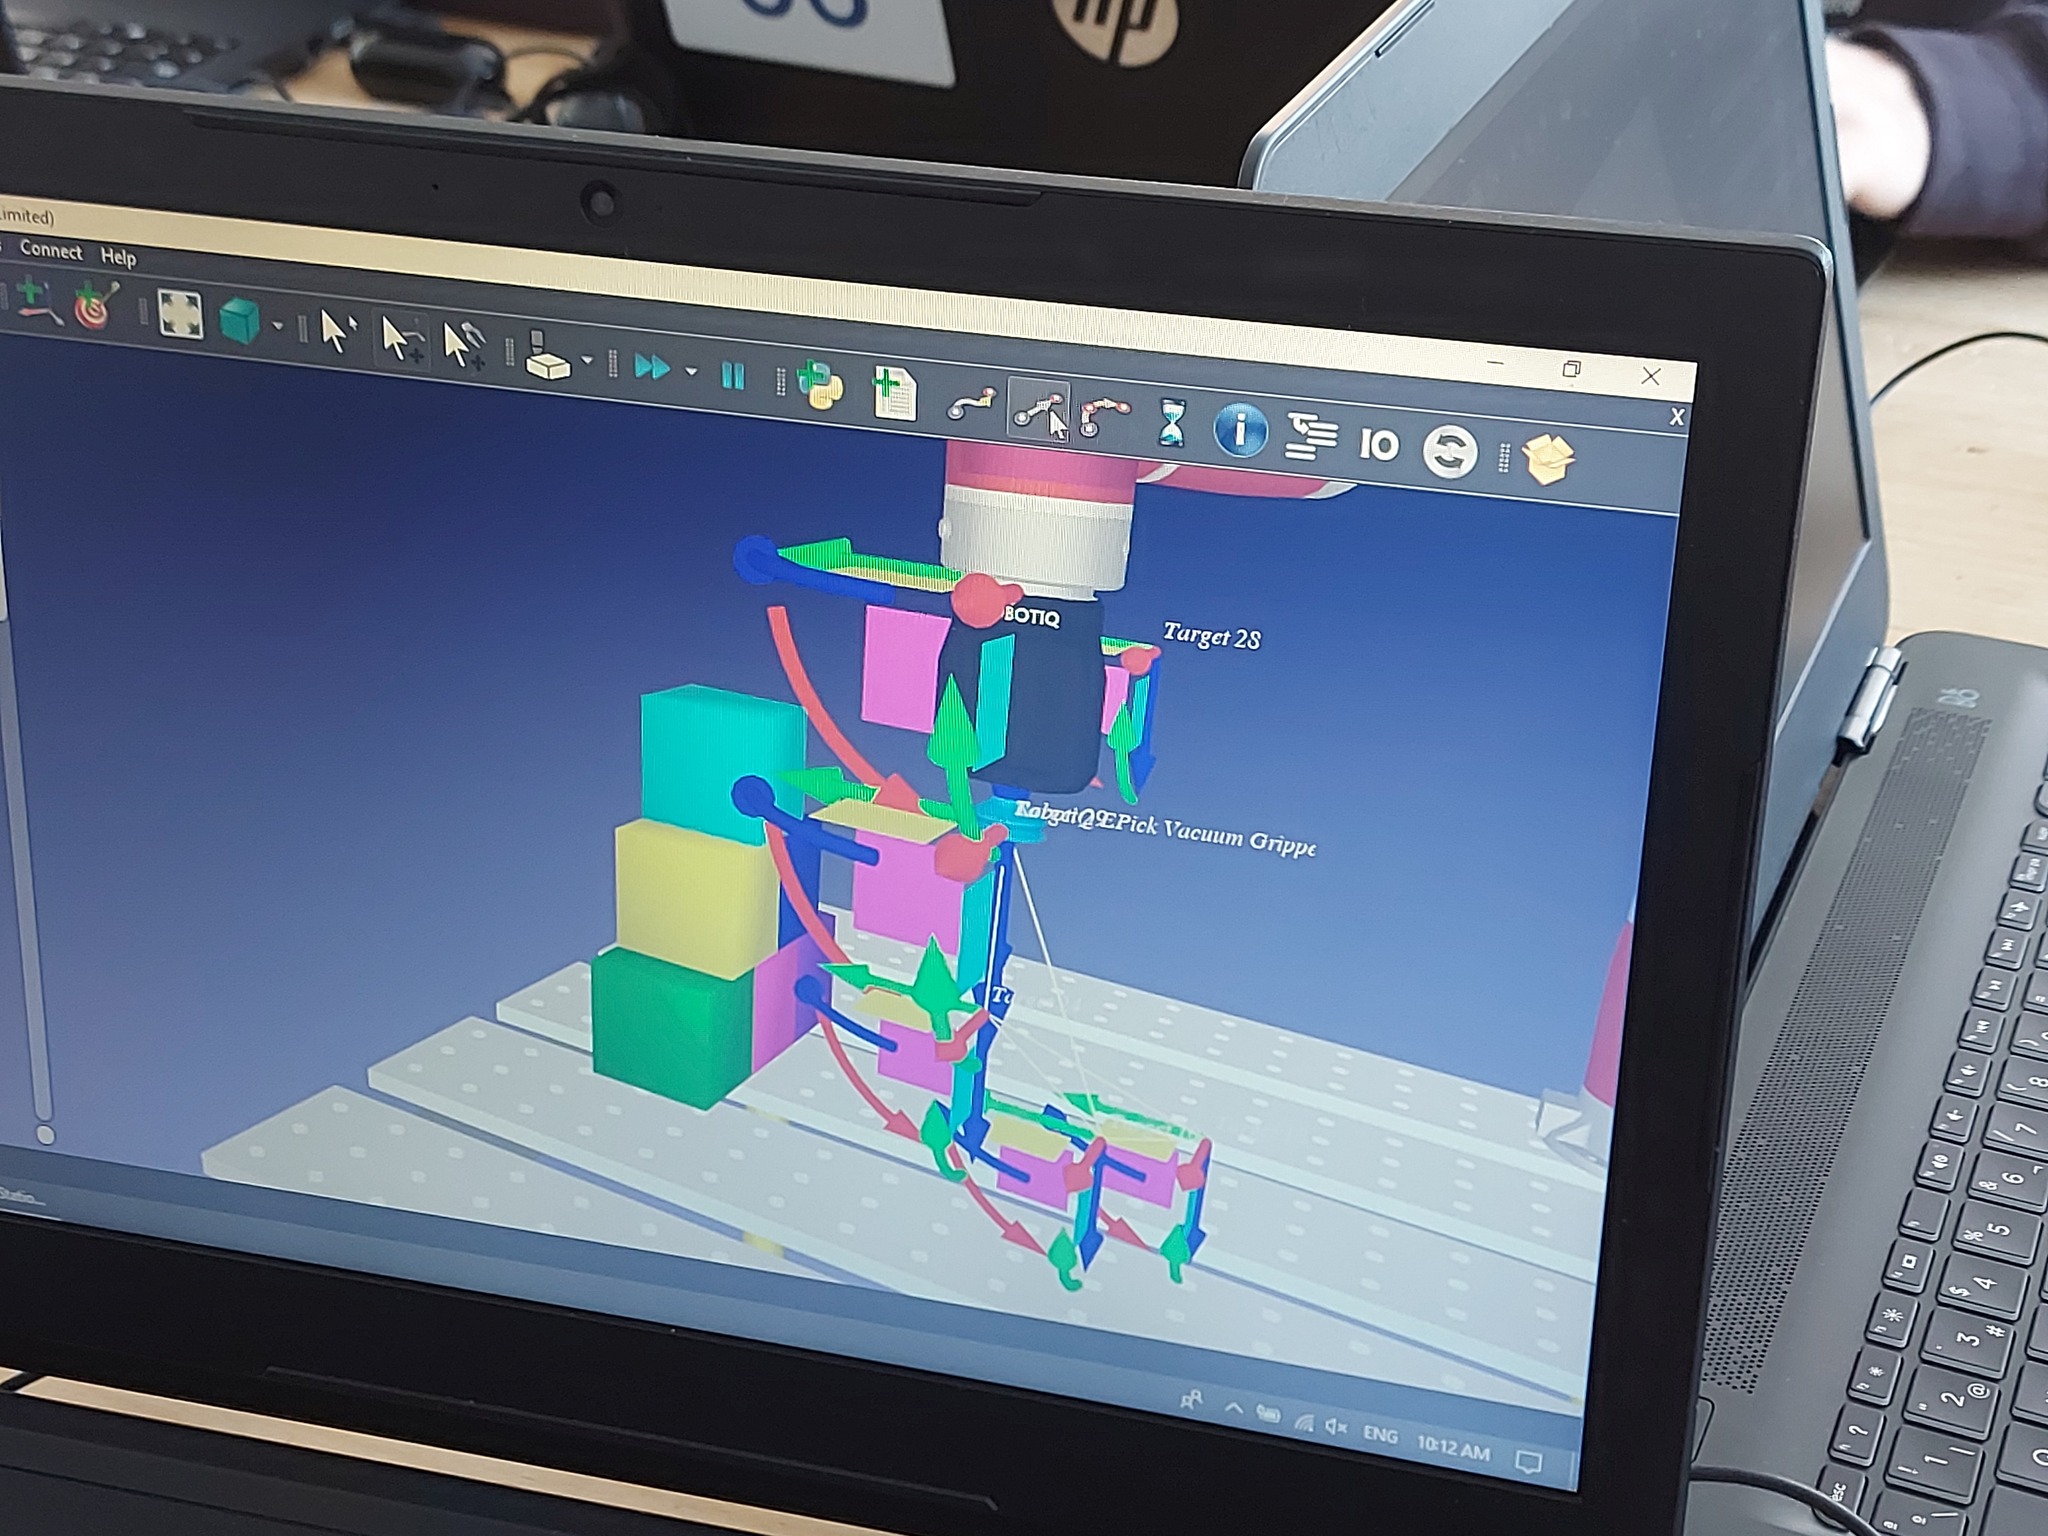Minimize the RoboDK window

[1495, 361]
